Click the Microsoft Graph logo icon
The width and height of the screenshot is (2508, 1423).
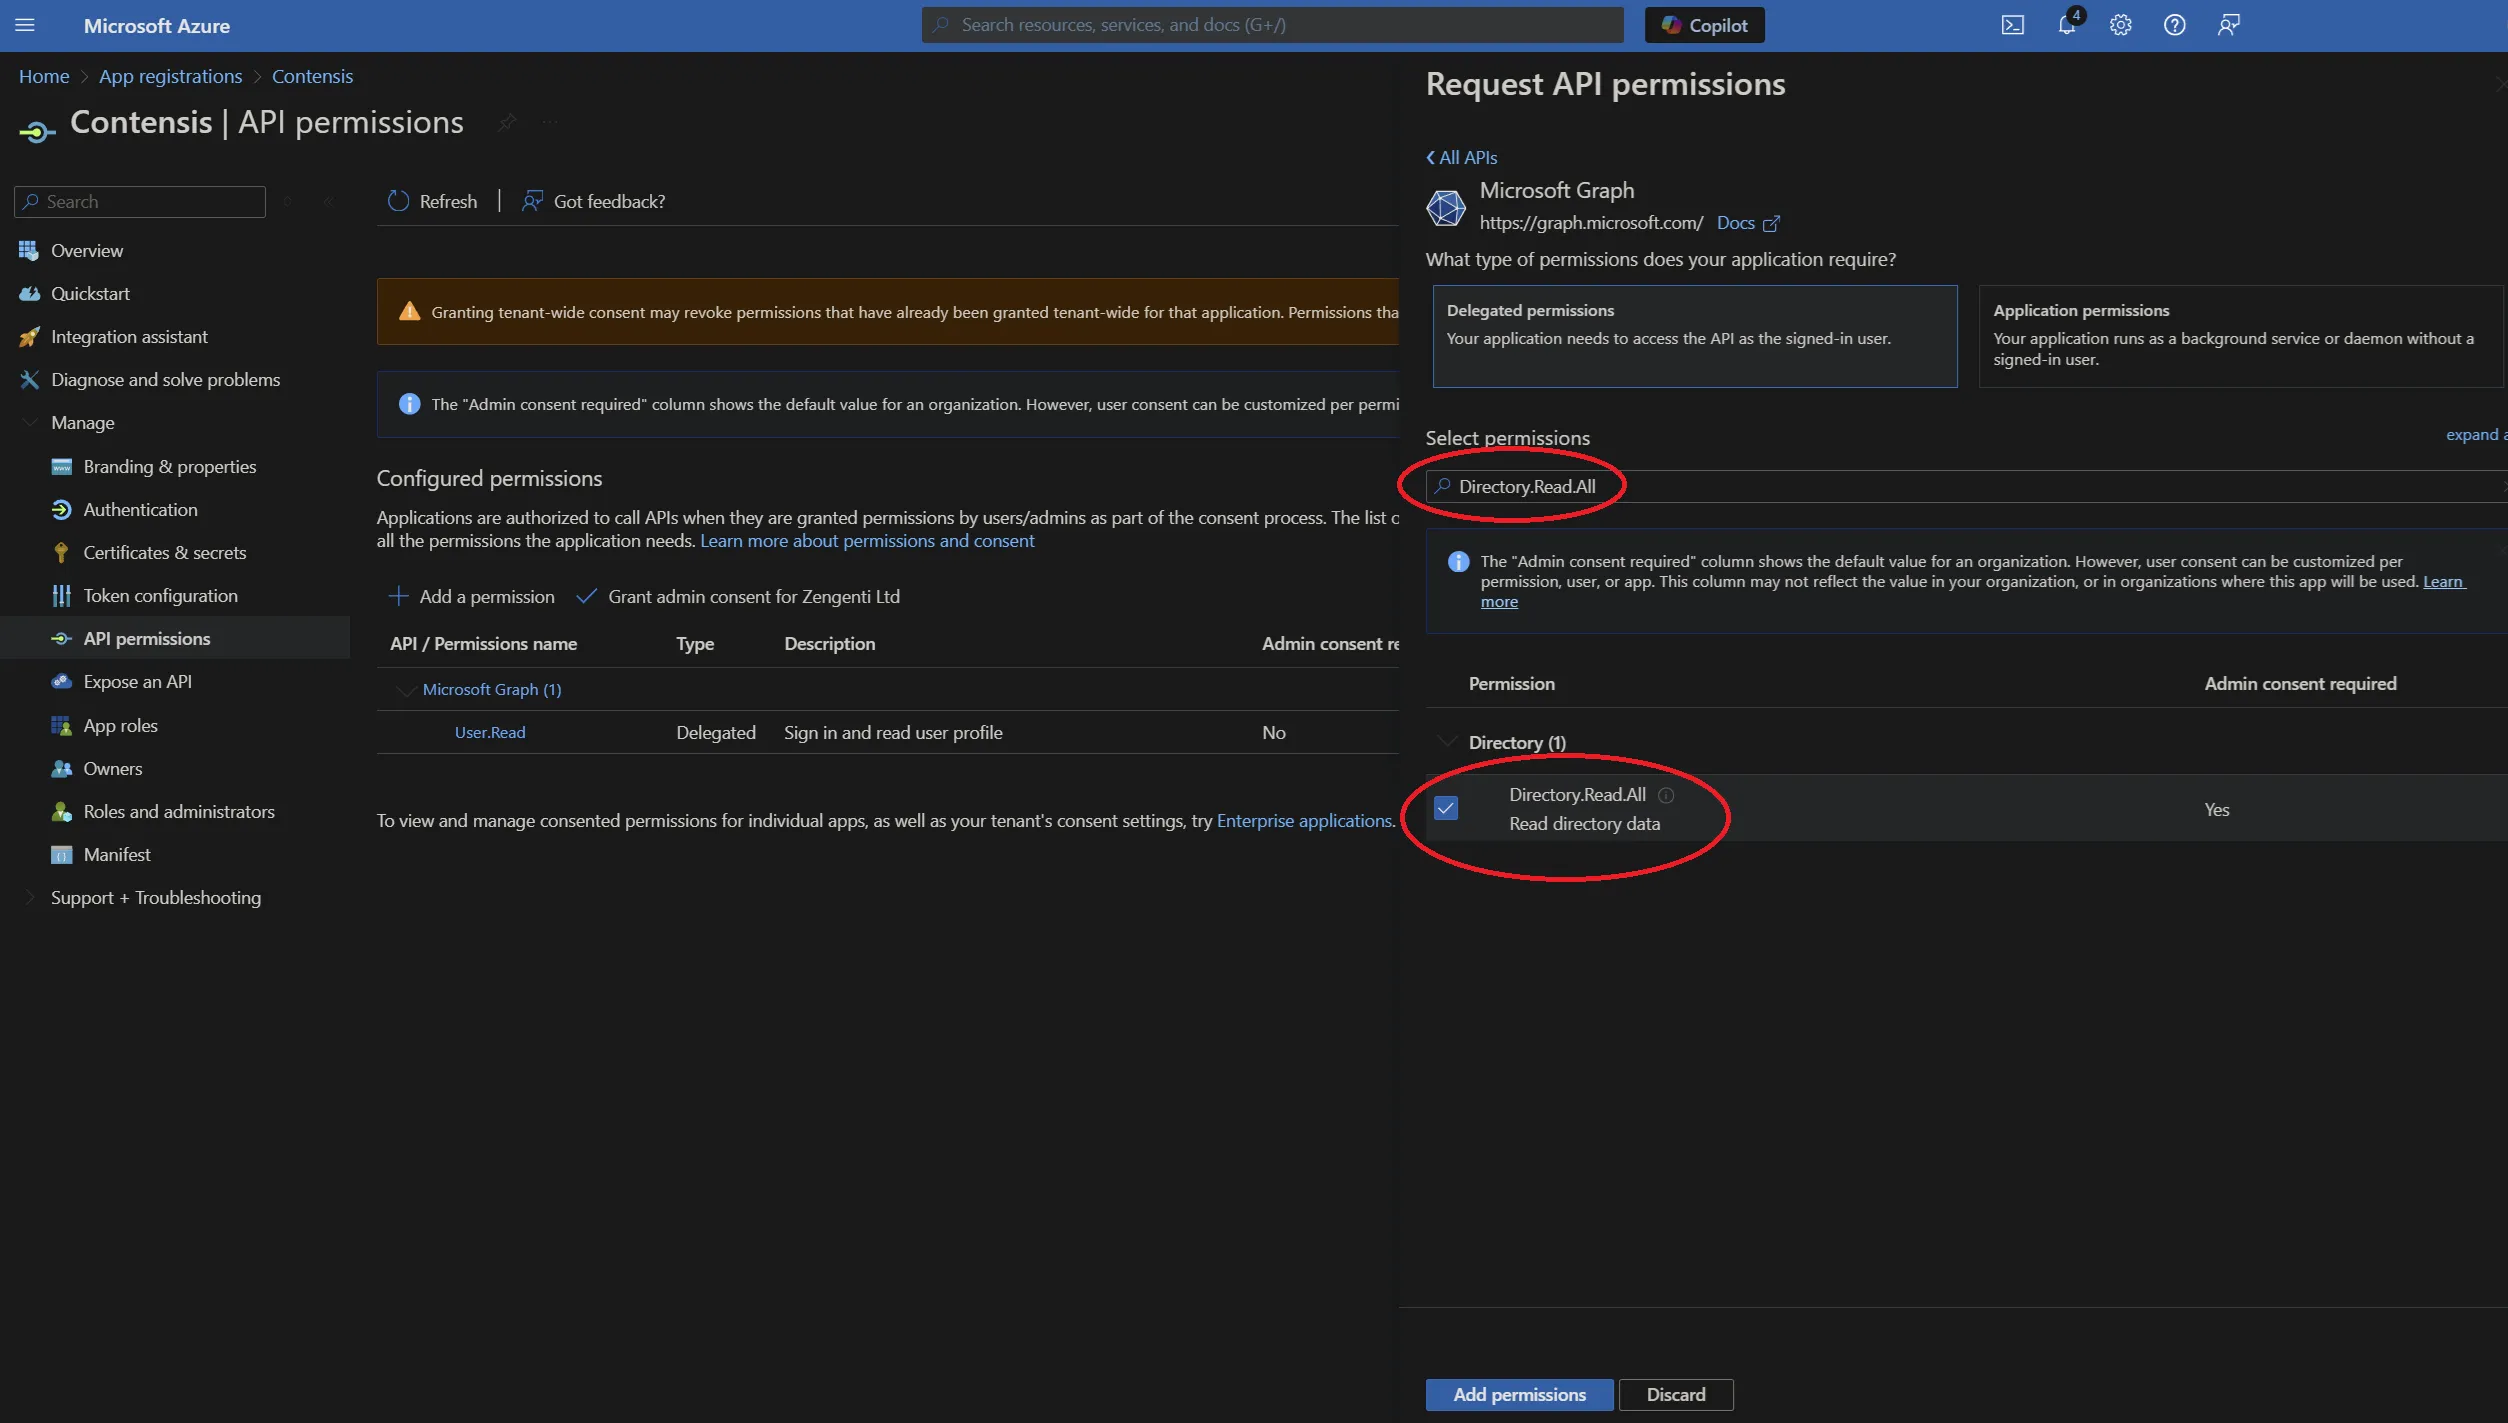[x=1446, y=207]
